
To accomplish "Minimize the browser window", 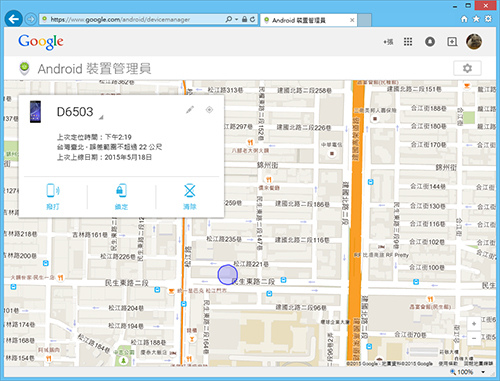I will pos(455,6).
